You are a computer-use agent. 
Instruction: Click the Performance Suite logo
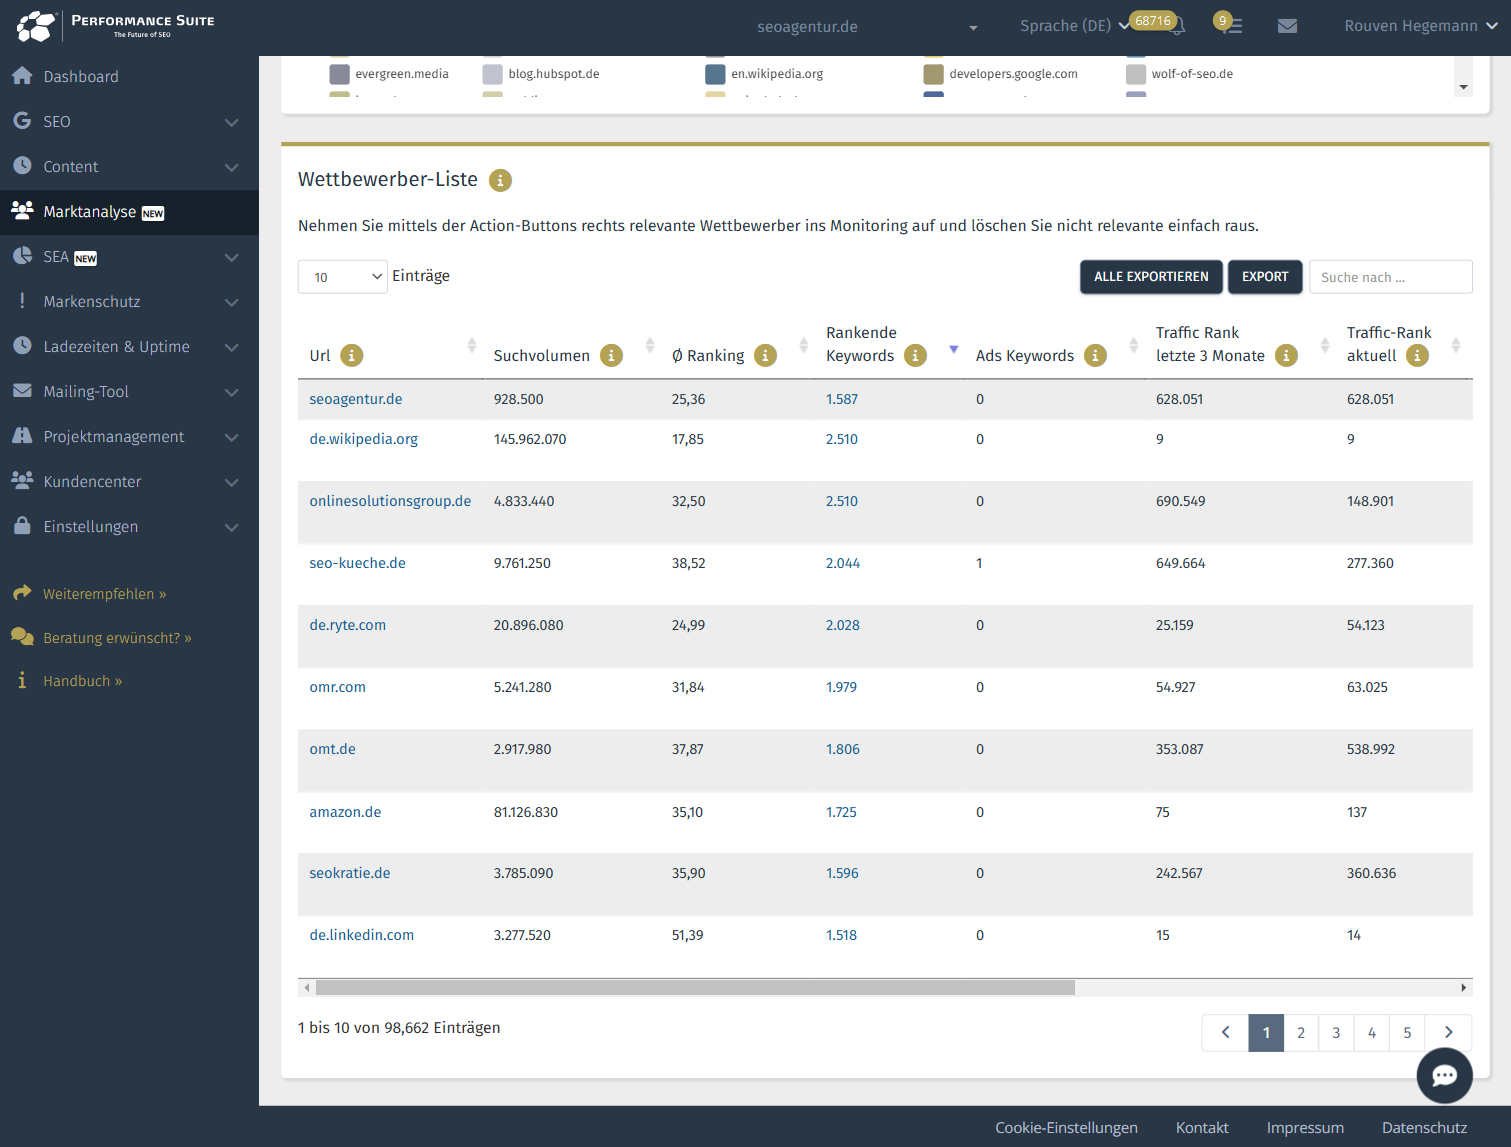point(116,26)
